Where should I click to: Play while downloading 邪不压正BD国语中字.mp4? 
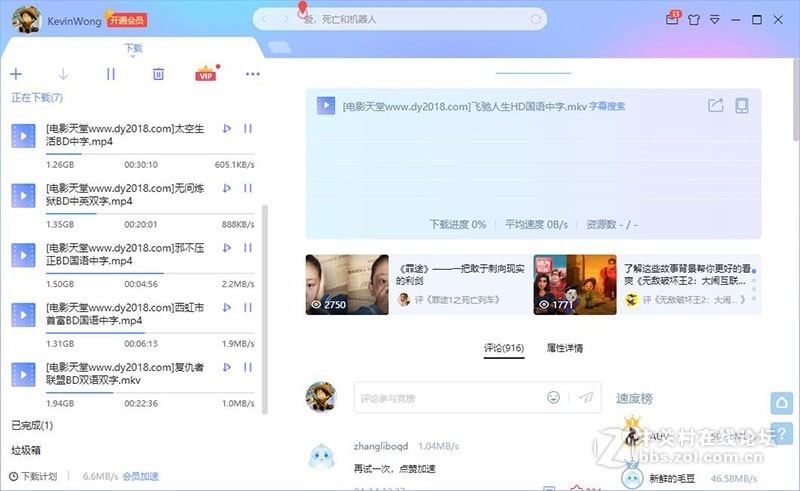click(x=227, y=248)
